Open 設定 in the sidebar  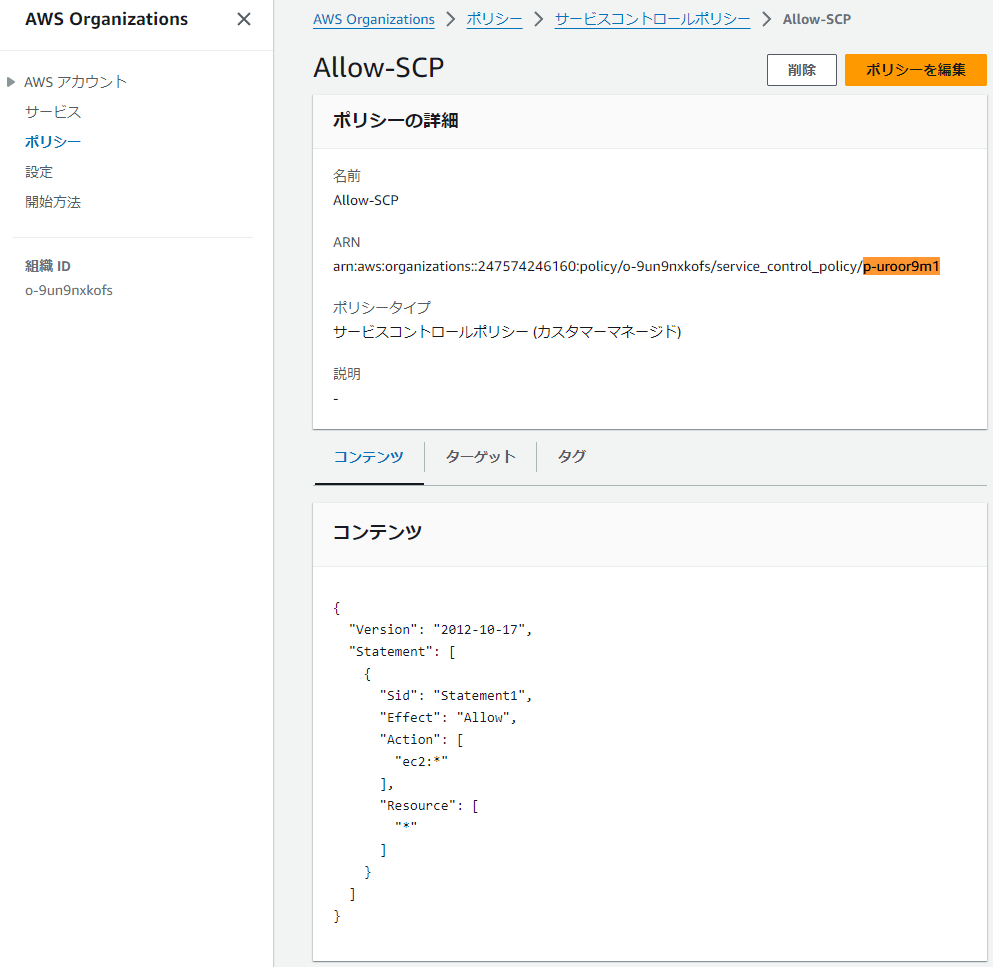click(x=39, y=172)
